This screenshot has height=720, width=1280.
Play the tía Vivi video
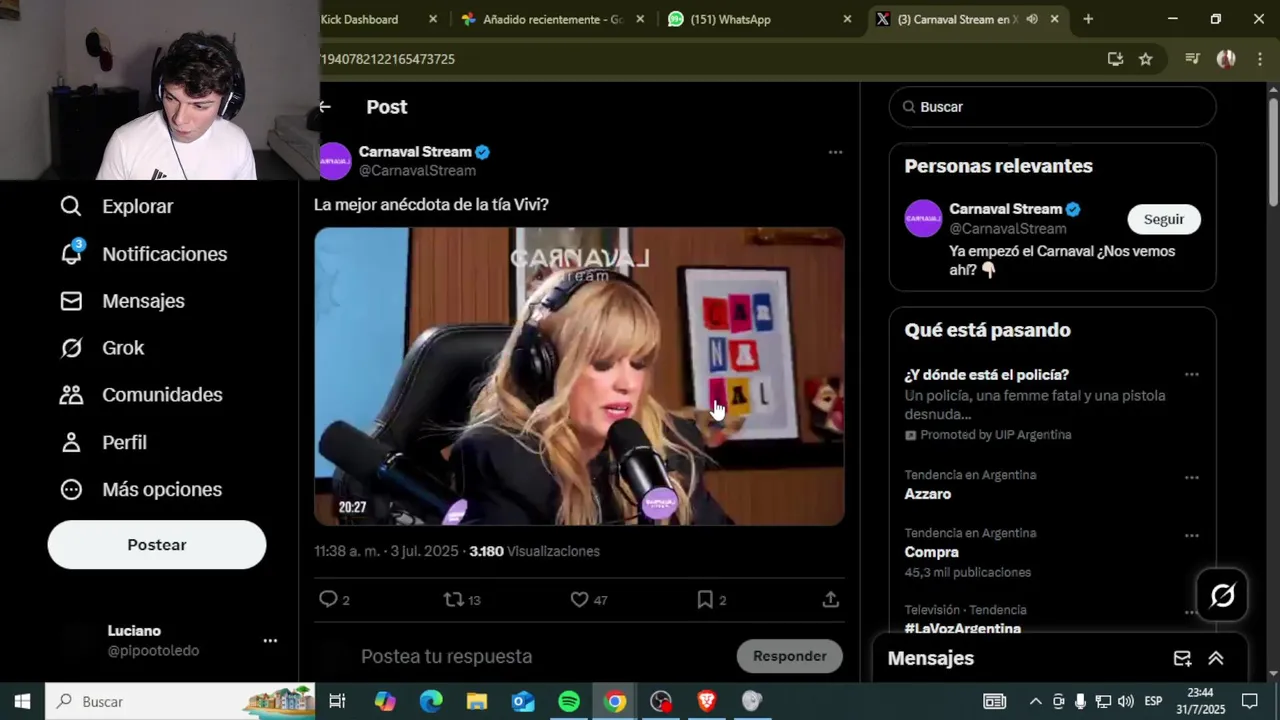pos(579,376)
